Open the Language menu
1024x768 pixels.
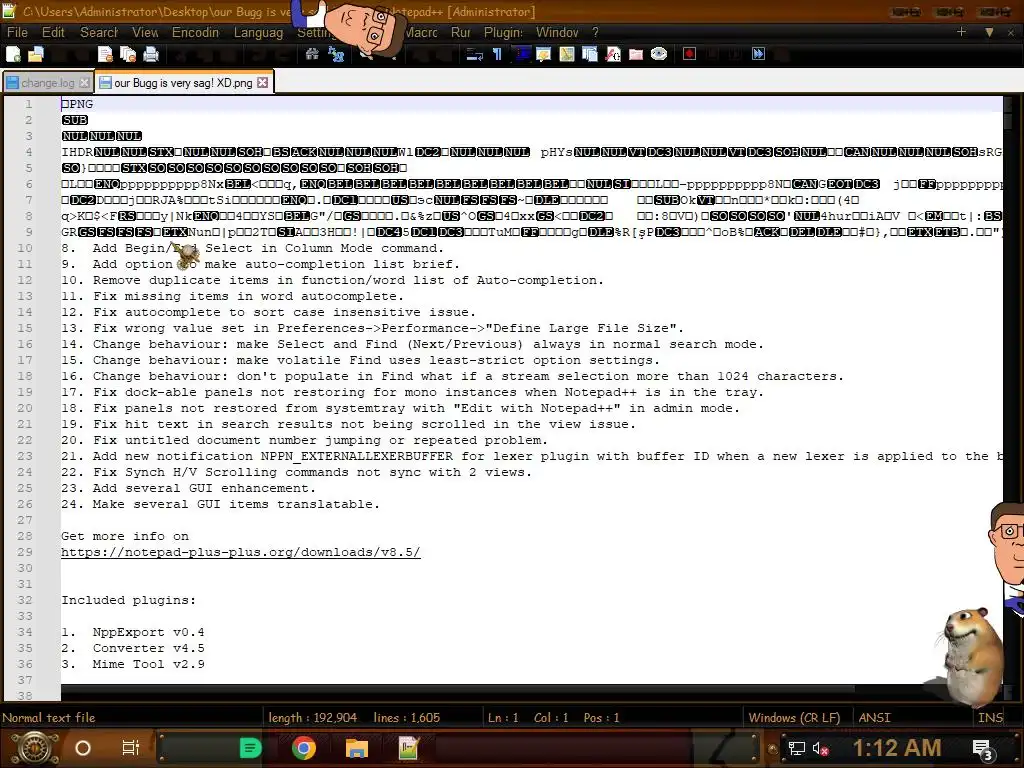(x=259, y=32)
